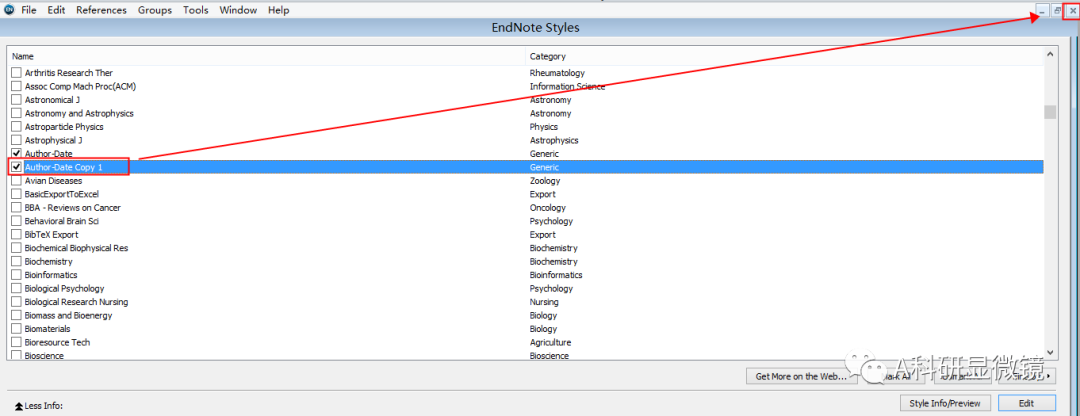Select the BasicExportToExcel style name
The width and height of the screenshot is (1080, 416).
[62, 194]
